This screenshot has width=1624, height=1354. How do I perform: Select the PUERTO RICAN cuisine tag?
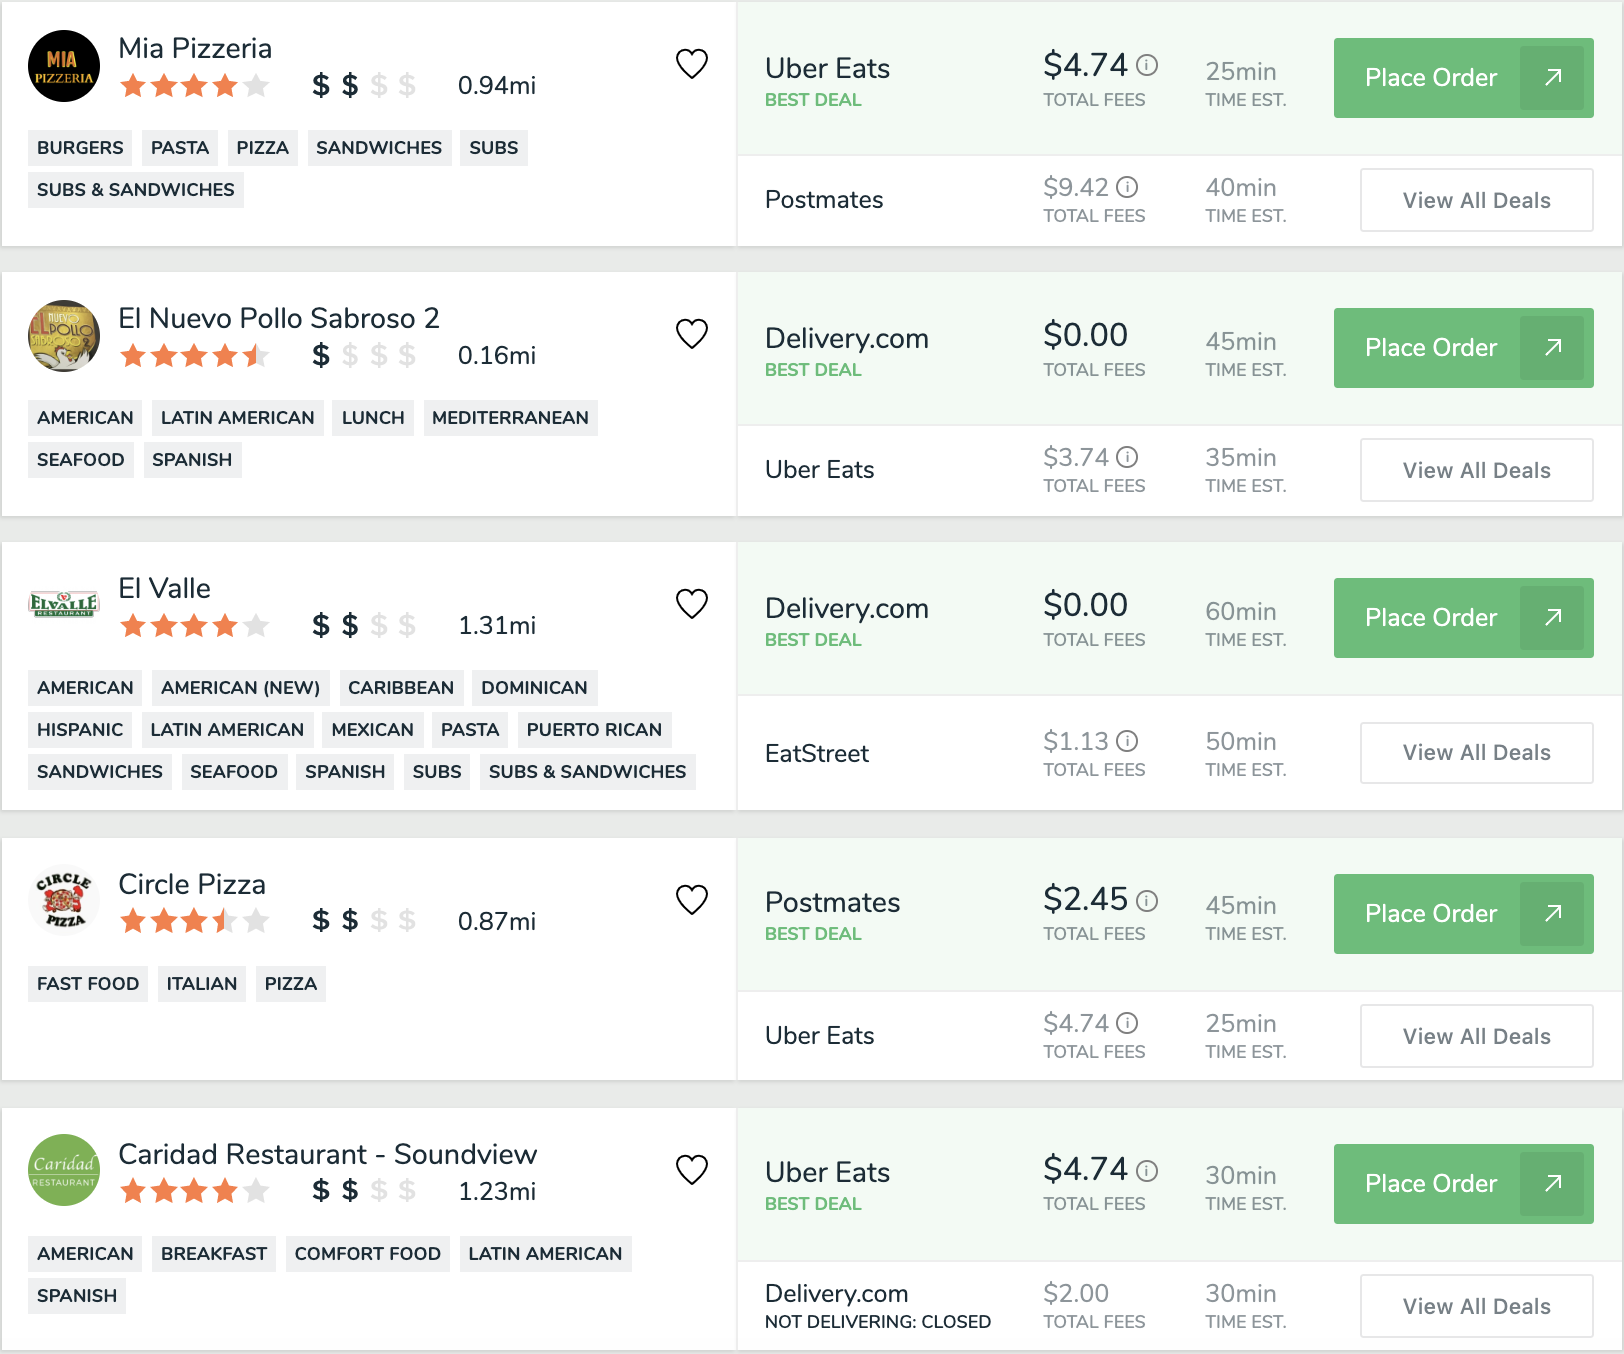594,730
